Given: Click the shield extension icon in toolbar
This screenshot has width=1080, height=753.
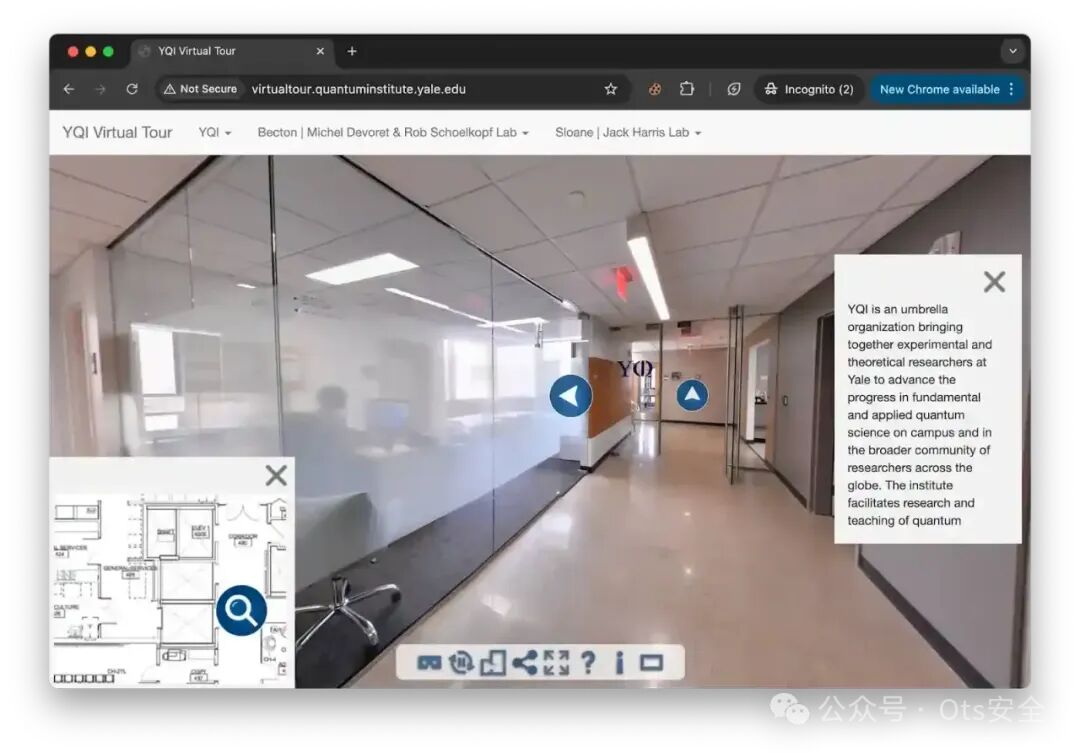Looking at the screenshot, I should [734, 89].
